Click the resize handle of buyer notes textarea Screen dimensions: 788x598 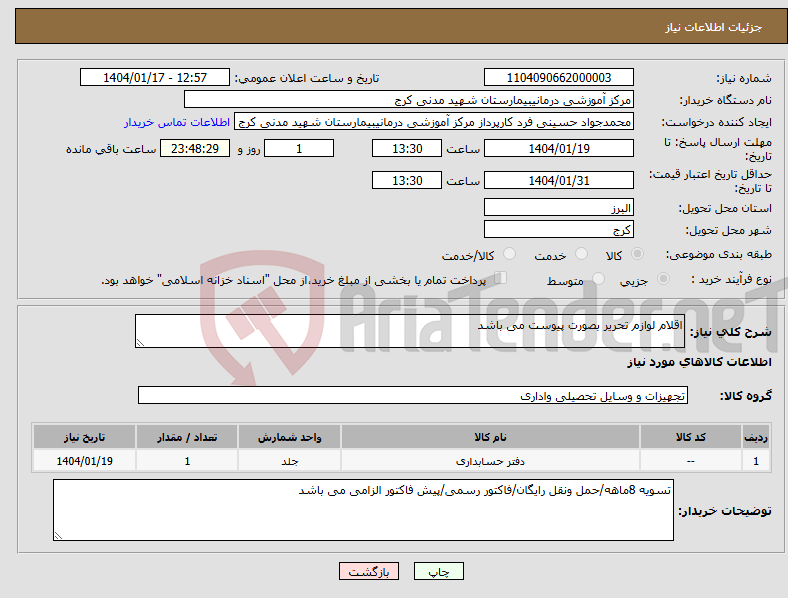click(58, 536)
